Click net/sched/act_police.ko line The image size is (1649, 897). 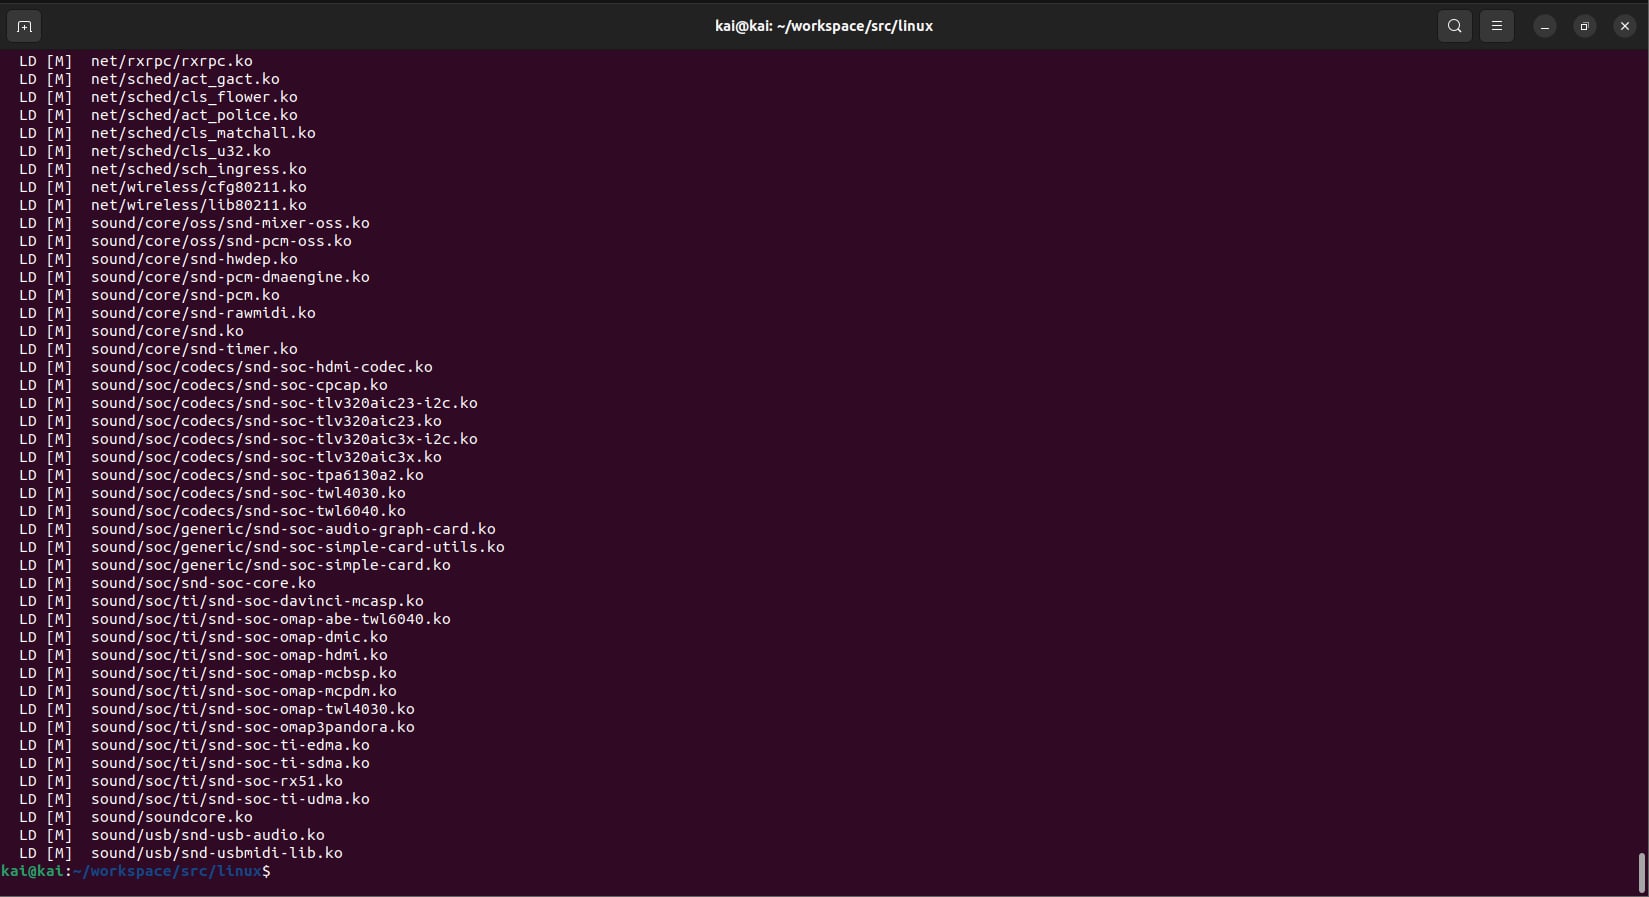158,115
